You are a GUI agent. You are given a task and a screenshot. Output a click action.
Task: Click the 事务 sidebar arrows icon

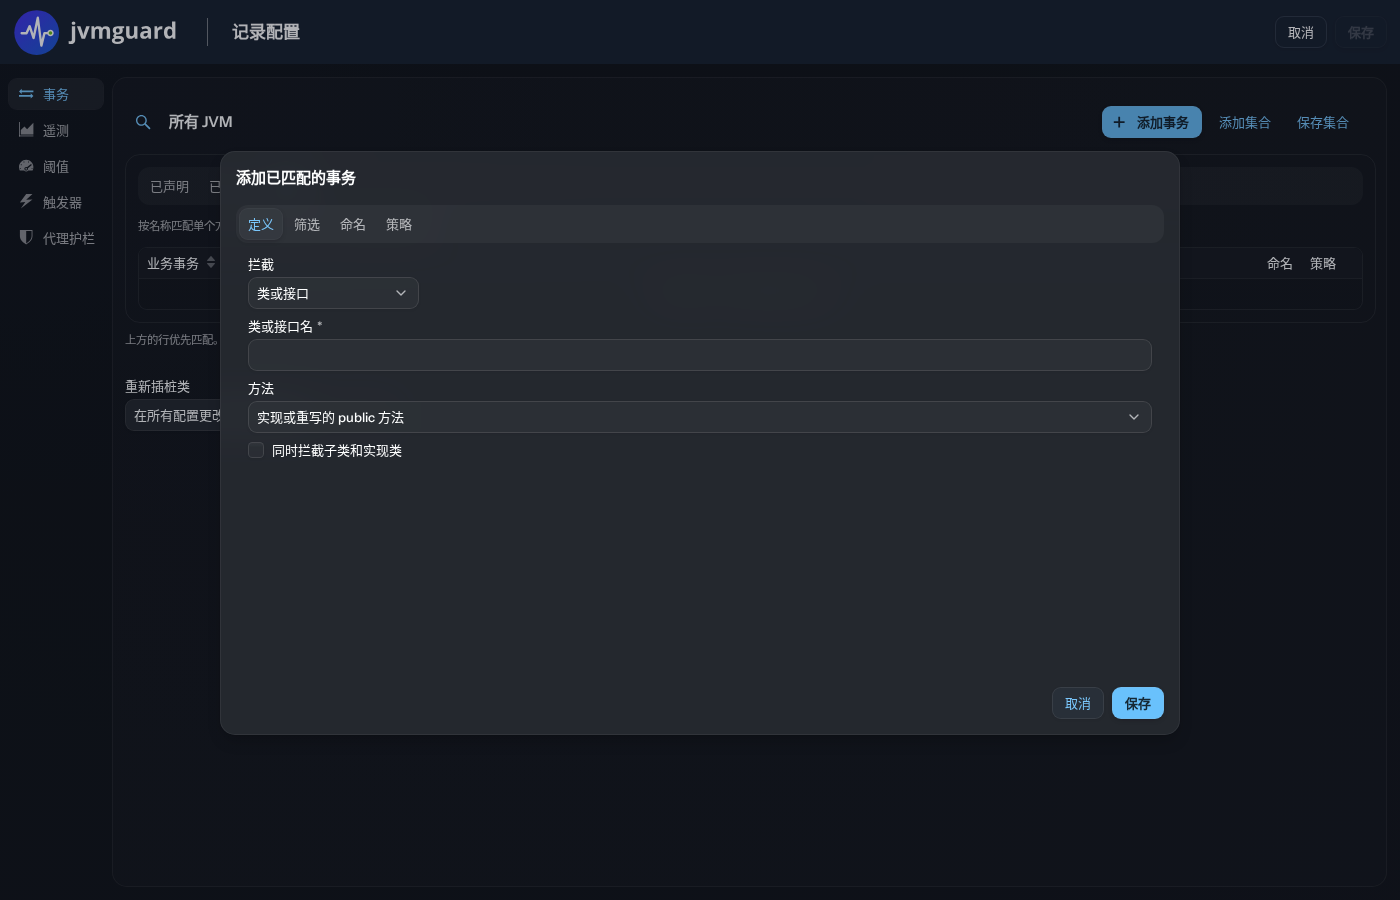click(26, 94)
